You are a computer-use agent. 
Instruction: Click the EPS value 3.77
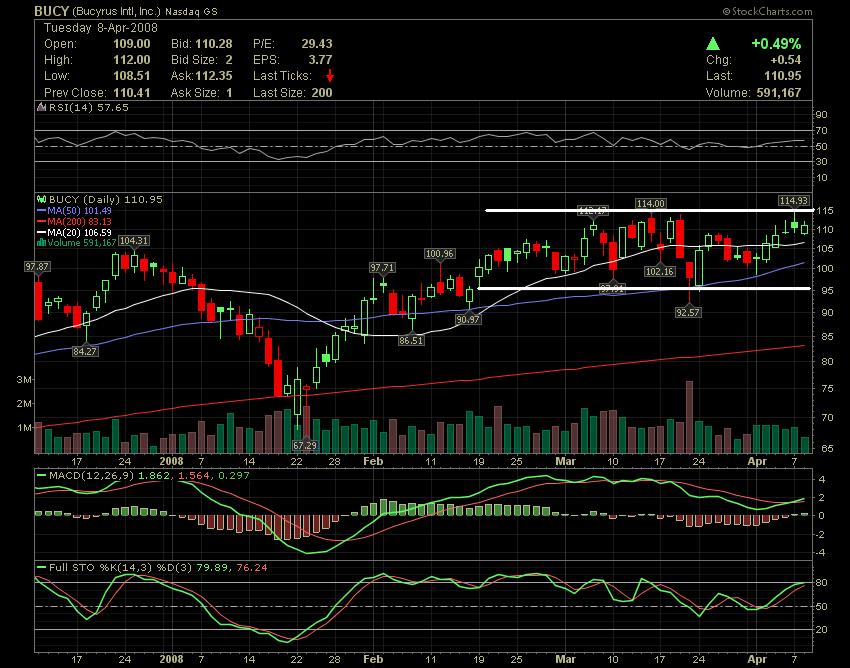point(320,60)
